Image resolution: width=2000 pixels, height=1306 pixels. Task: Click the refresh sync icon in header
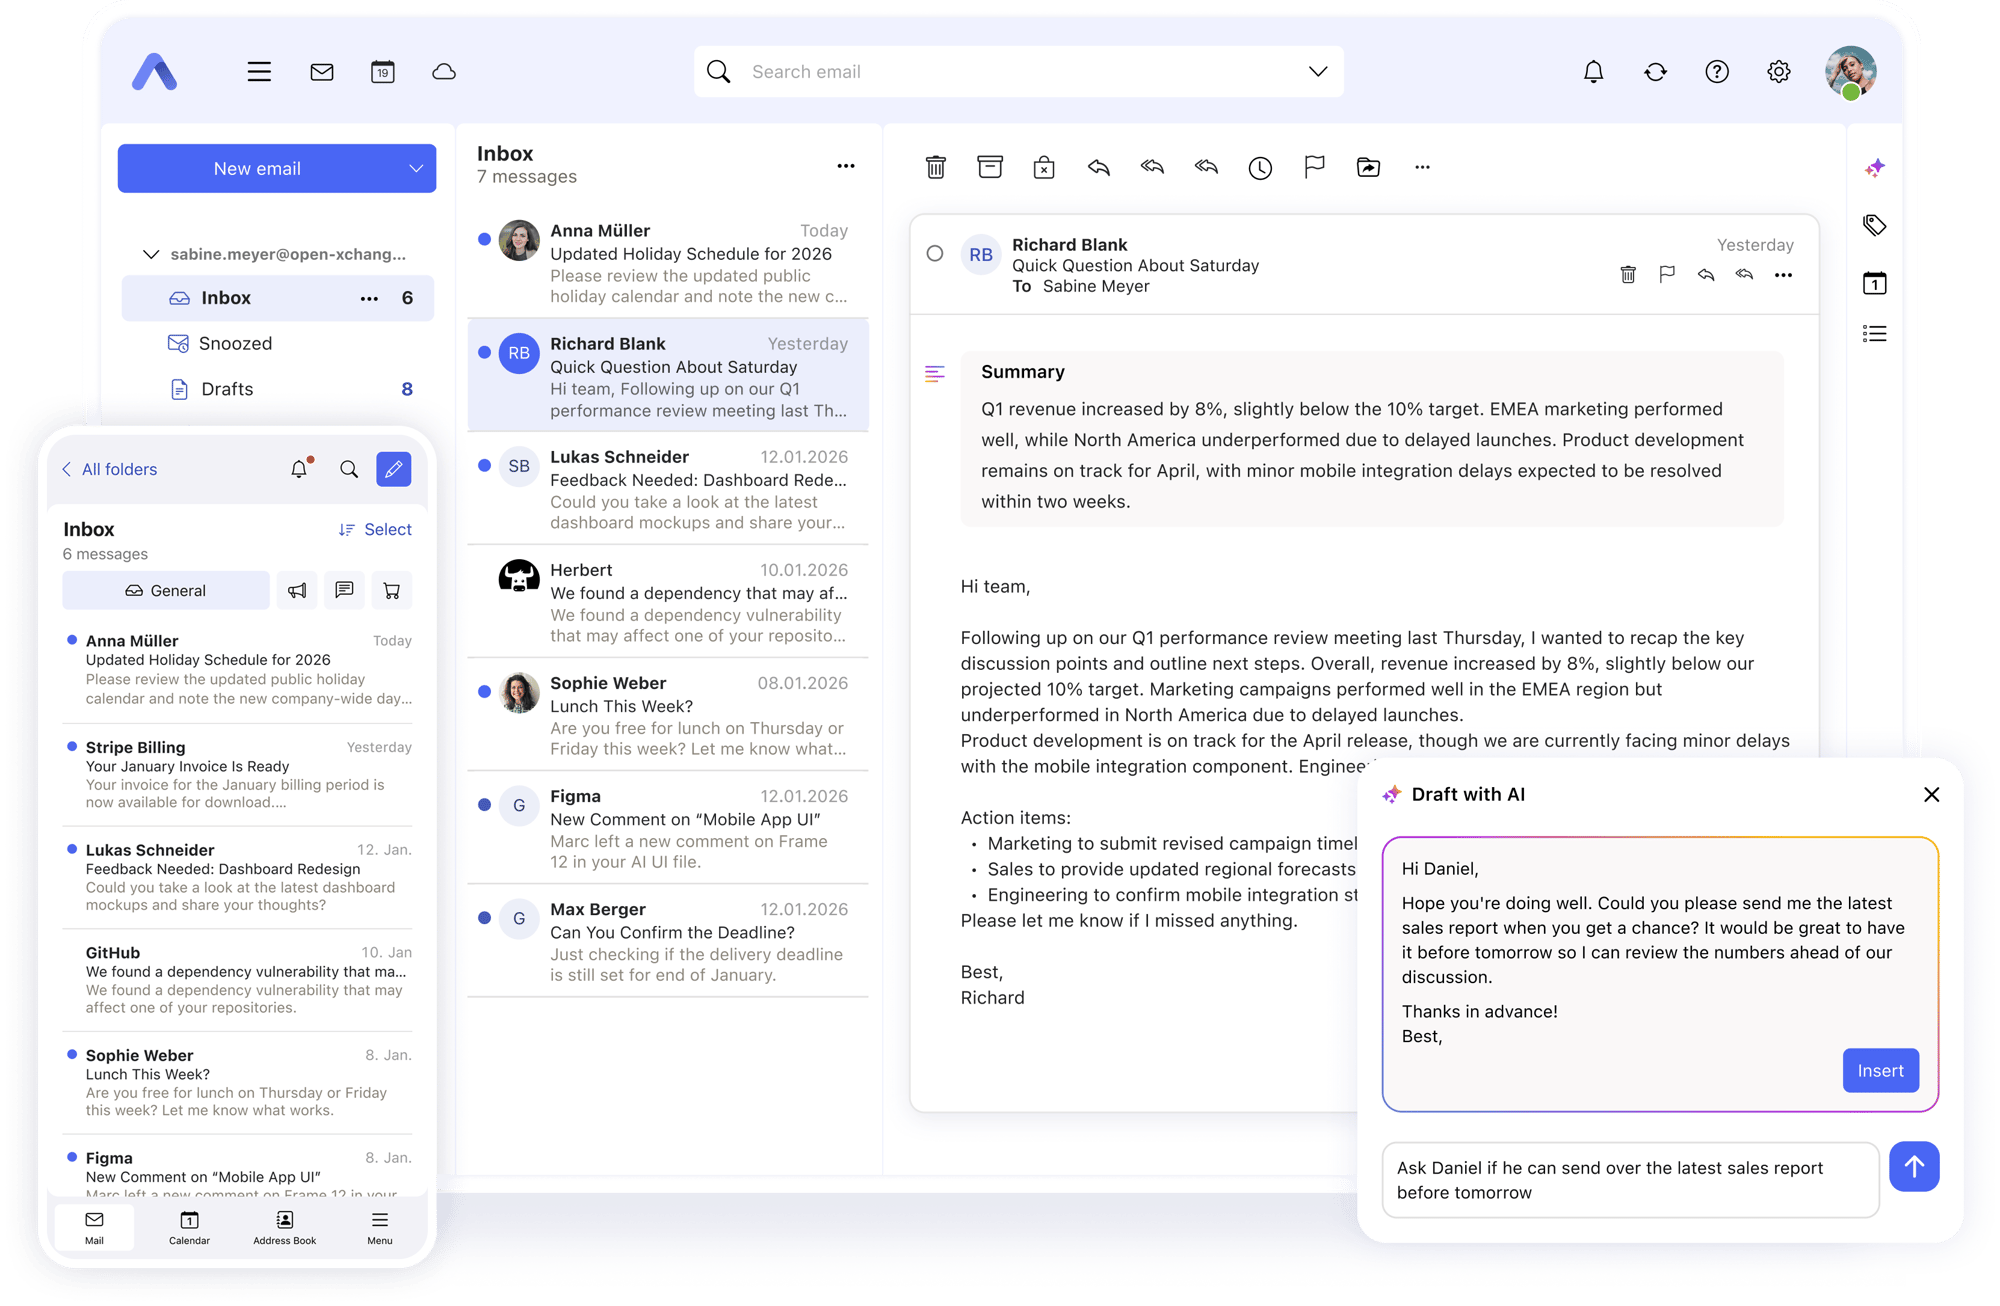1655,72
